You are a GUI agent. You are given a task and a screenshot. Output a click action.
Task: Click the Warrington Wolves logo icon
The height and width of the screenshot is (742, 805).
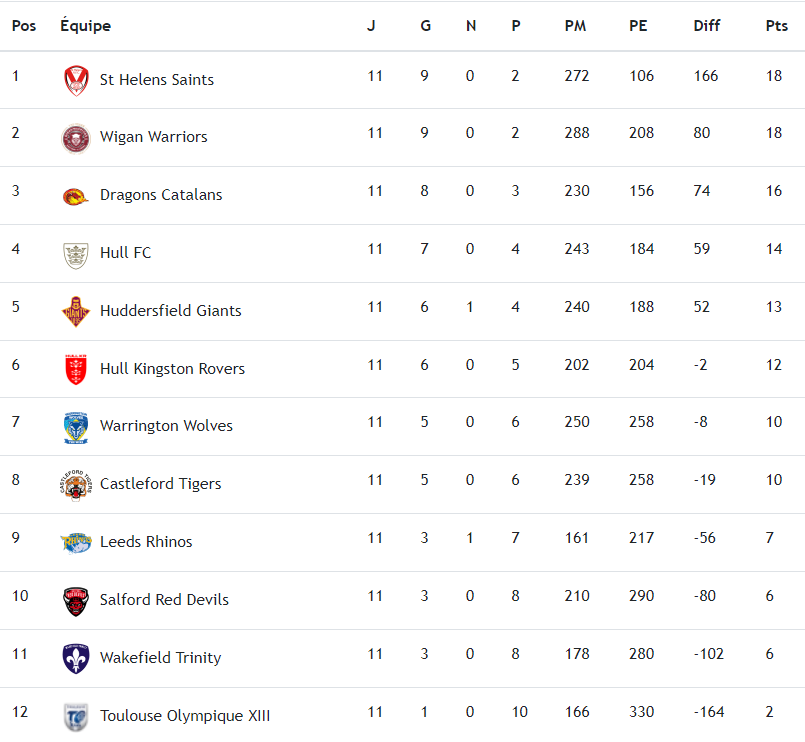click(x=76, y=427)
